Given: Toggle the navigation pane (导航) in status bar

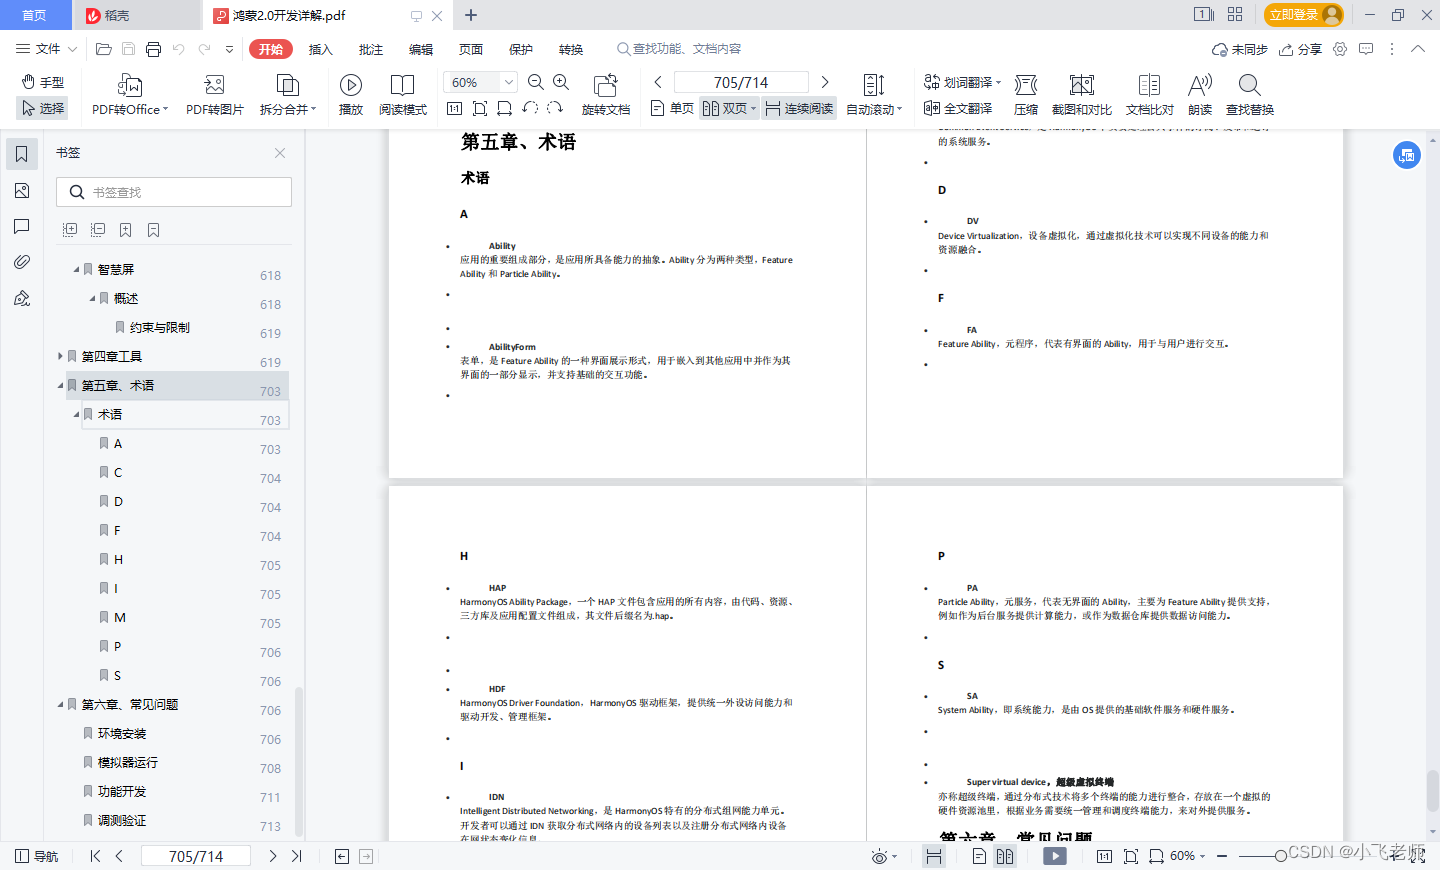Looking at the screenshot, I should tap(37, 856).
